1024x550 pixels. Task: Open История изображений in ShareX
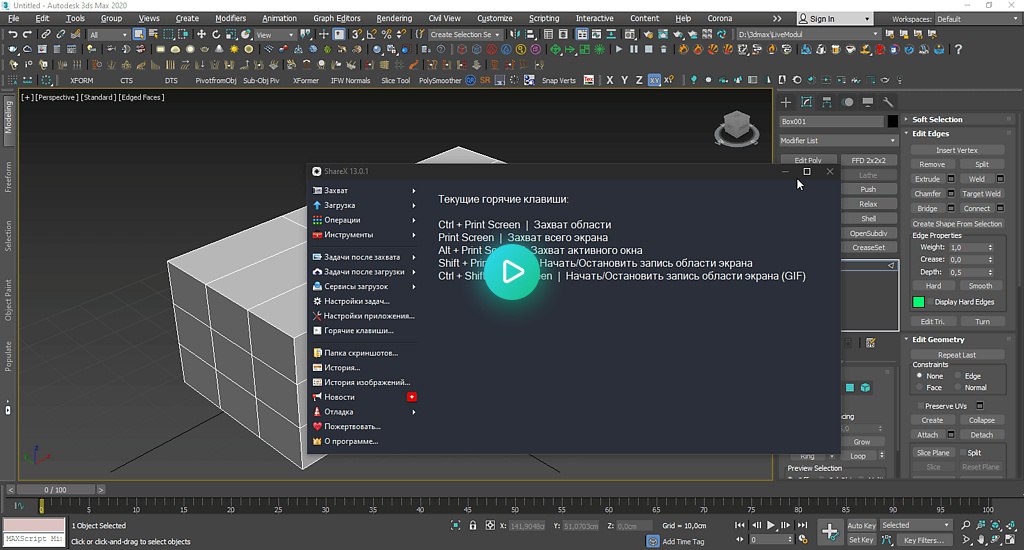[364, 382]
